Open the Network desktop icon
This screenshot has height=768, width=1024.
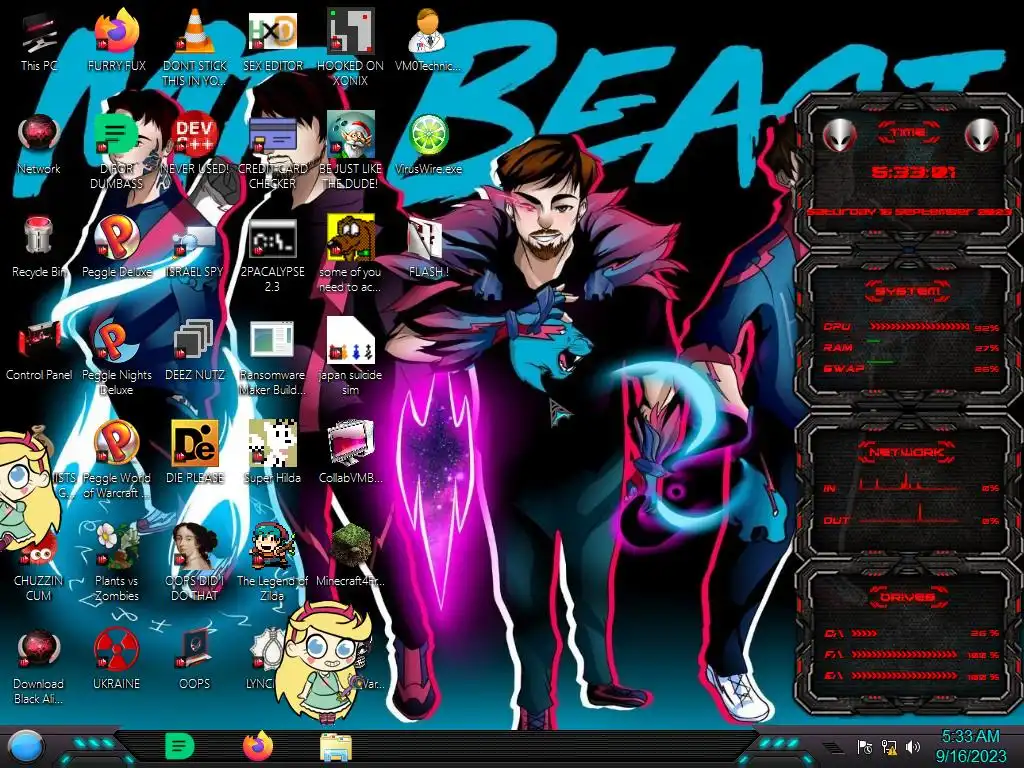[39, 135]
